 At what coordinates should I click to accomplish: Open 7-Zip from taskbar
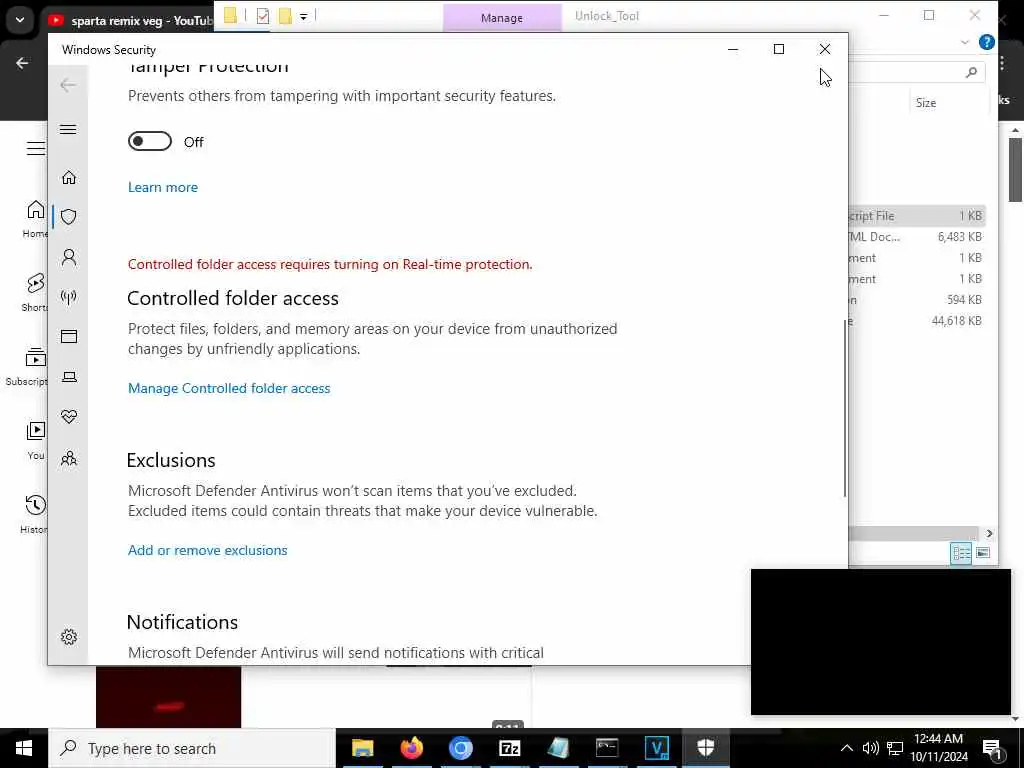pyautogui.click(x=509, y=748)
